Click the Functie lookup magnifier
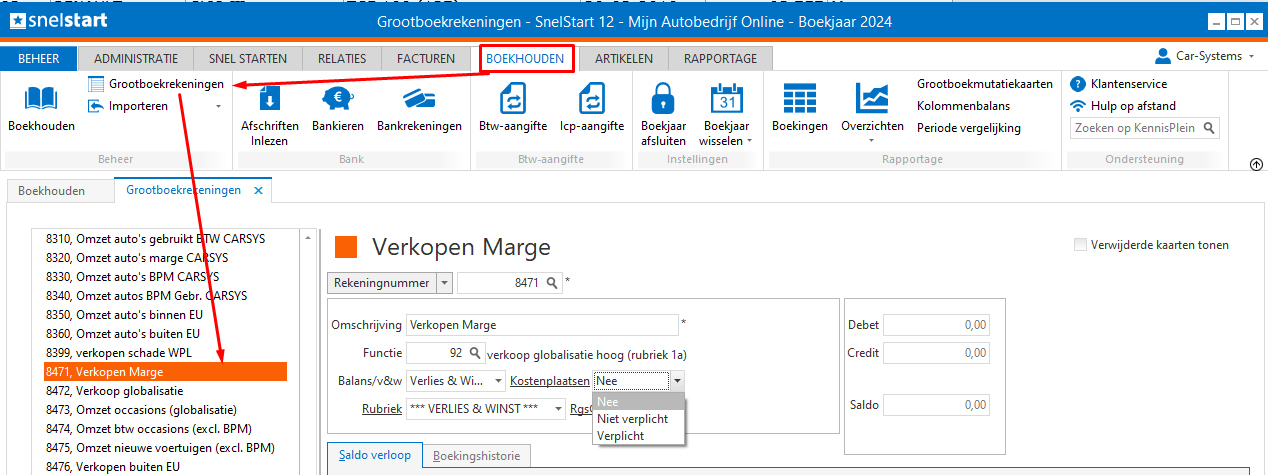This screenshot has height=475, width=1268. point(475,353)
